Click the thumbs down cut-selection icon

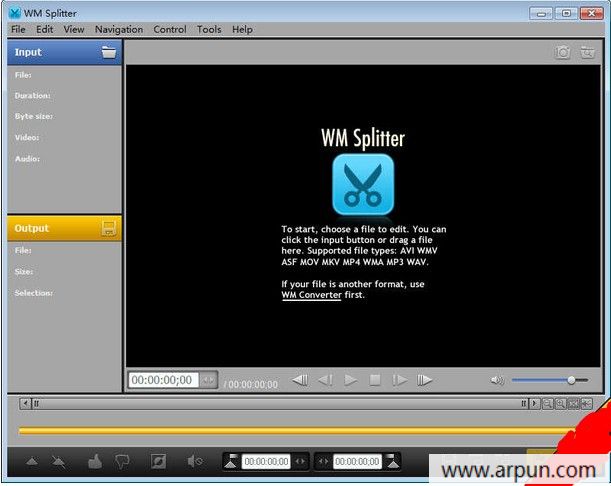click(x=123, y=461)
